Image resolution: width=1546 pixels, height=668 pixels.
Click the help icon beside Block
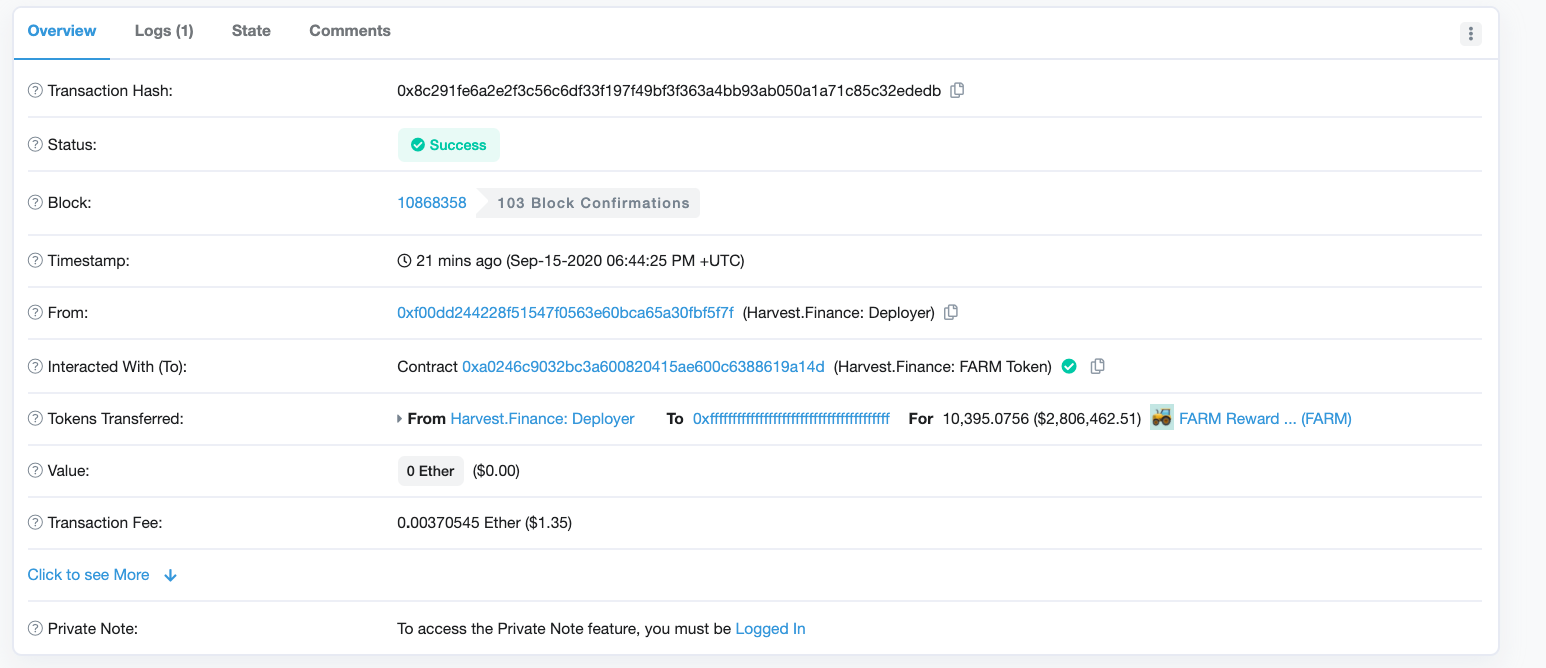tap(35, 203)
